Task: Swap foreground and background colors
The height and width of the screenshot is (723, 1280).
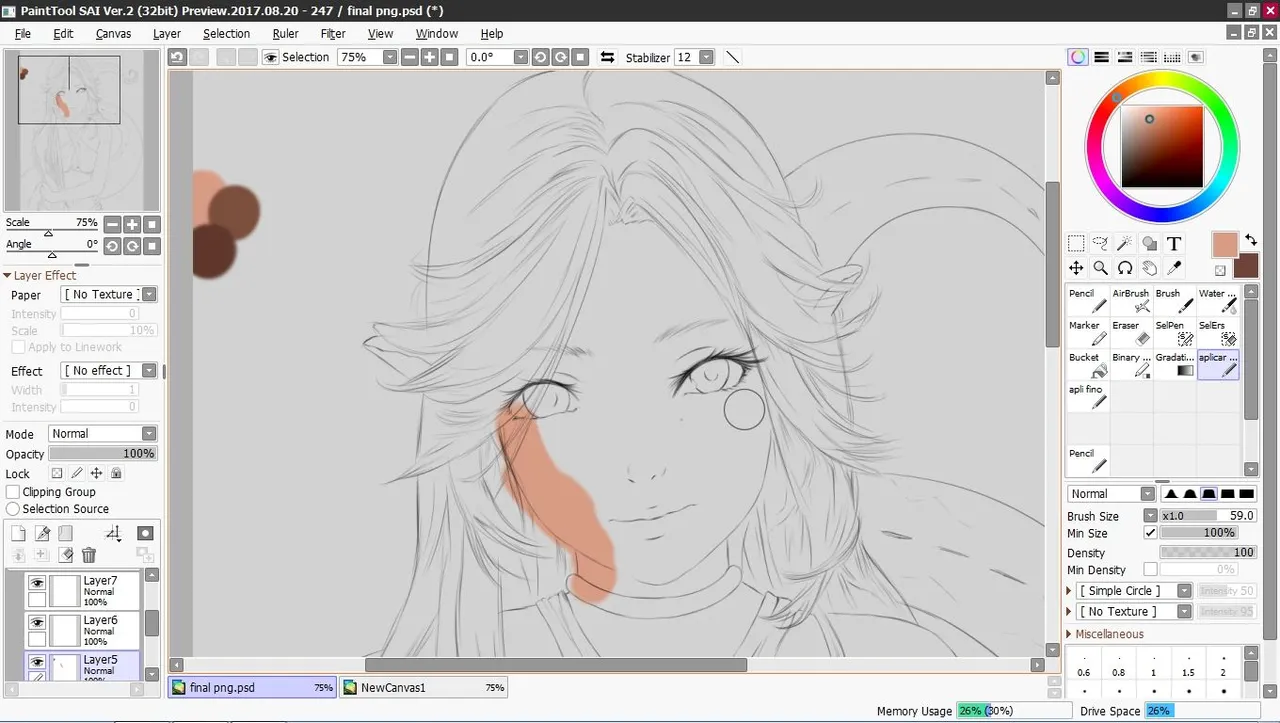Action: tap(1250, 240)
